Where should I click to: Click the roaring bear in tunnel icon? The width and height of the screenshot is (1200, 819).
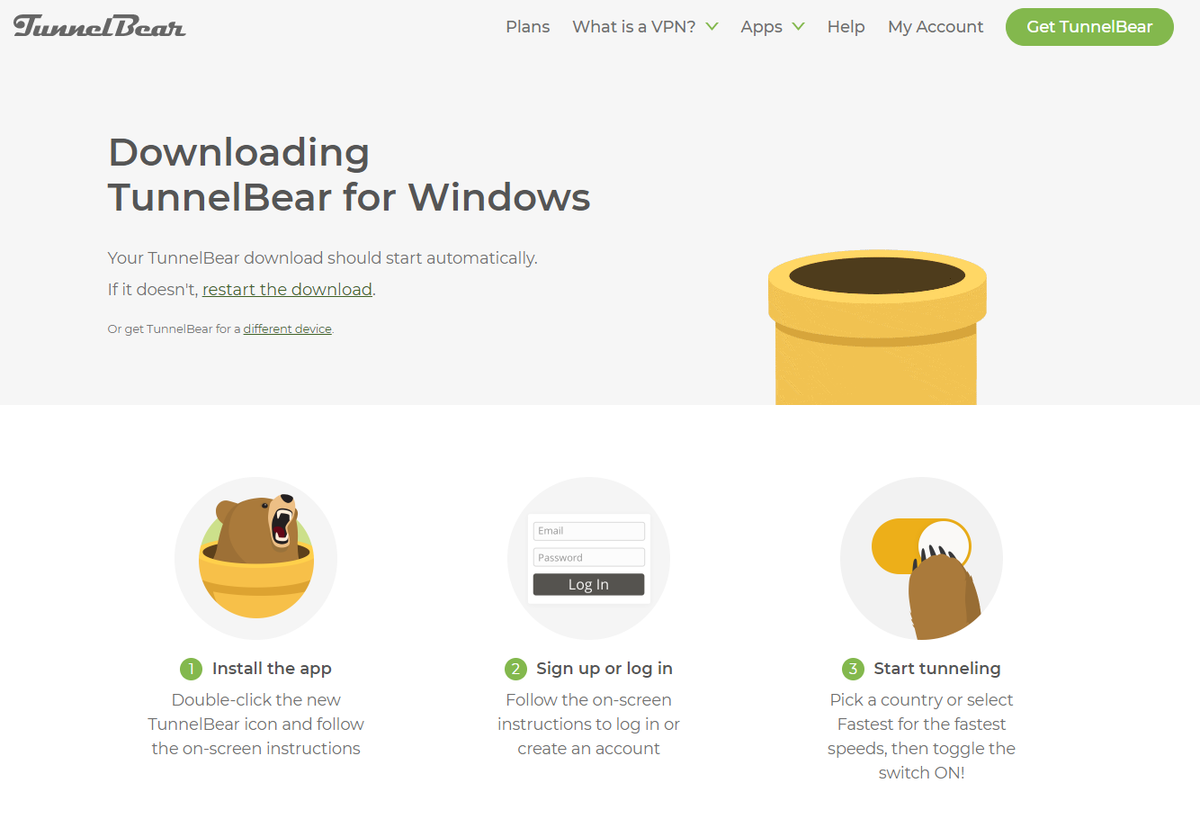tap(256, 558)
